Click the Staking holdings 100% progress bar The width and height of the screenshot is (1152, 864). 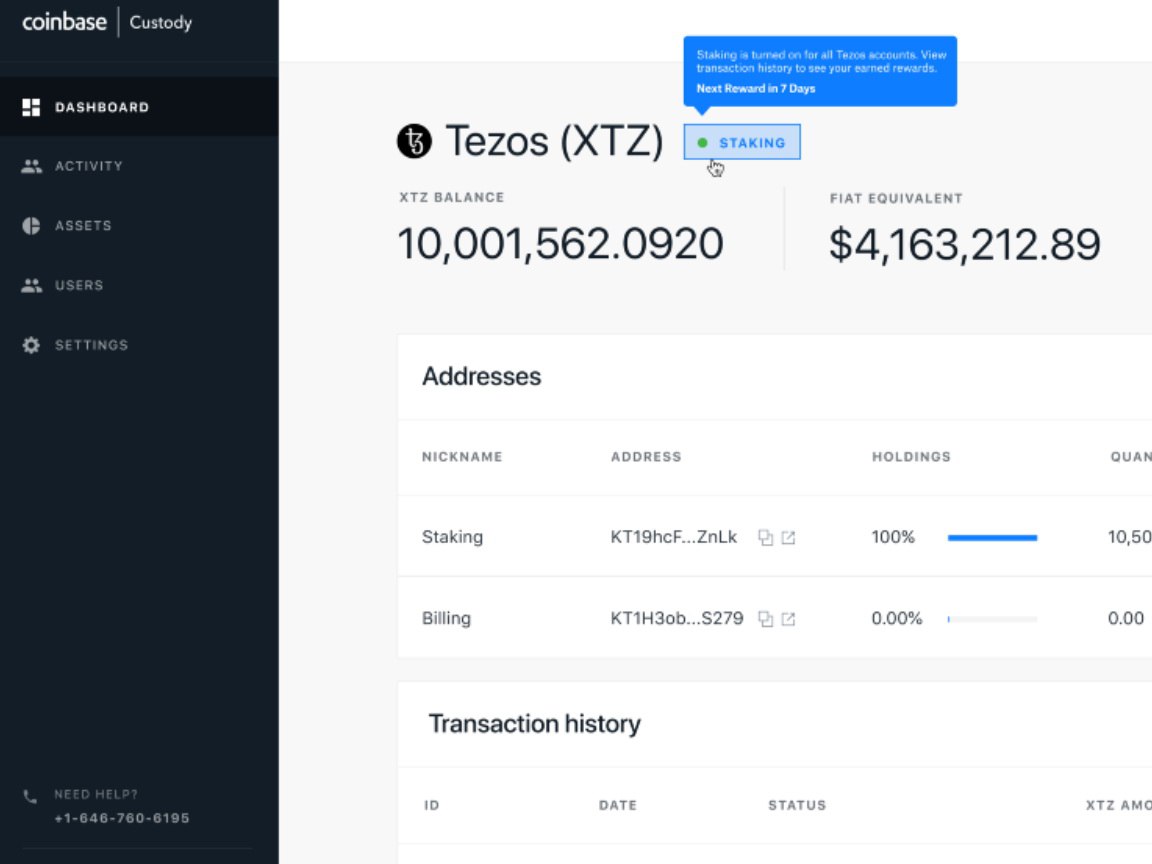993,538
